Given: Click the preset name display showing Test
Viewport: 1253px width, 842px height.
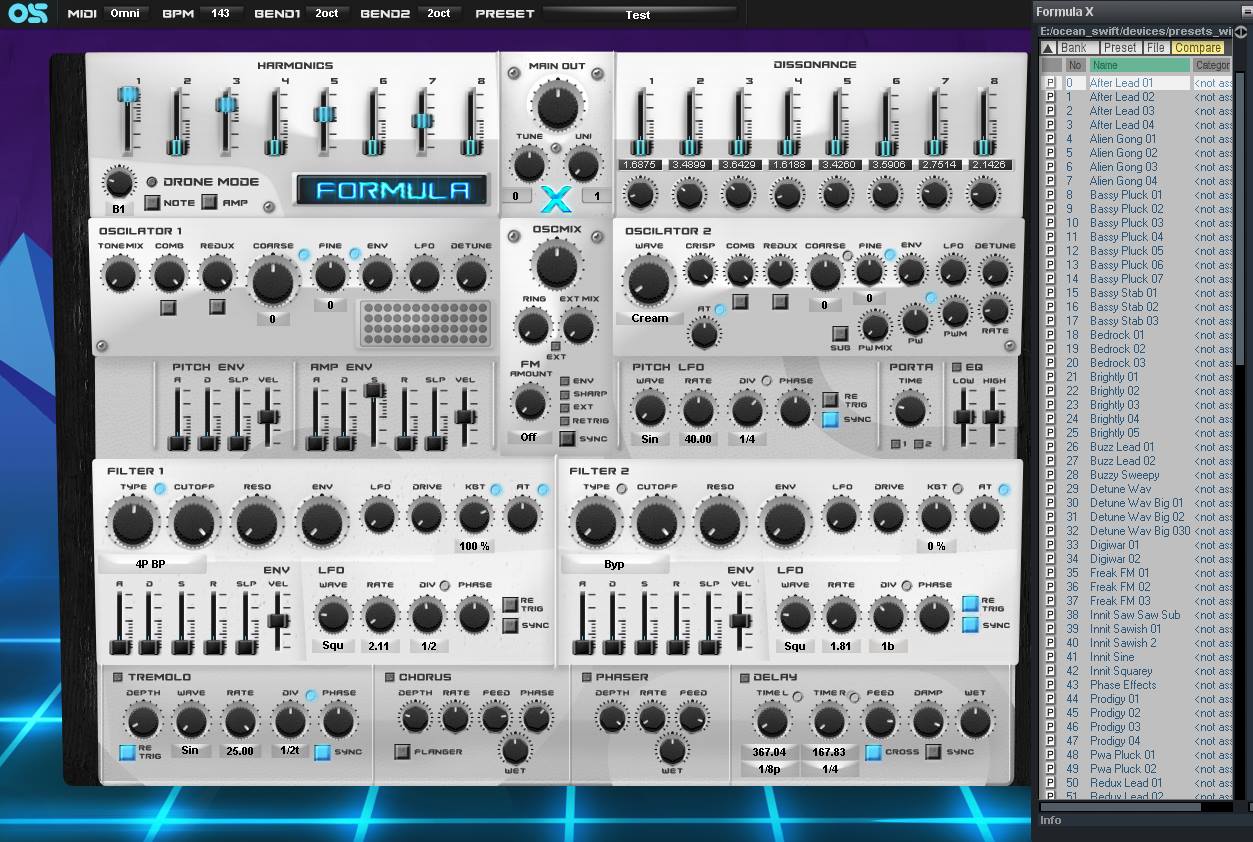Looking at the screenshot, I should (638, 14).
